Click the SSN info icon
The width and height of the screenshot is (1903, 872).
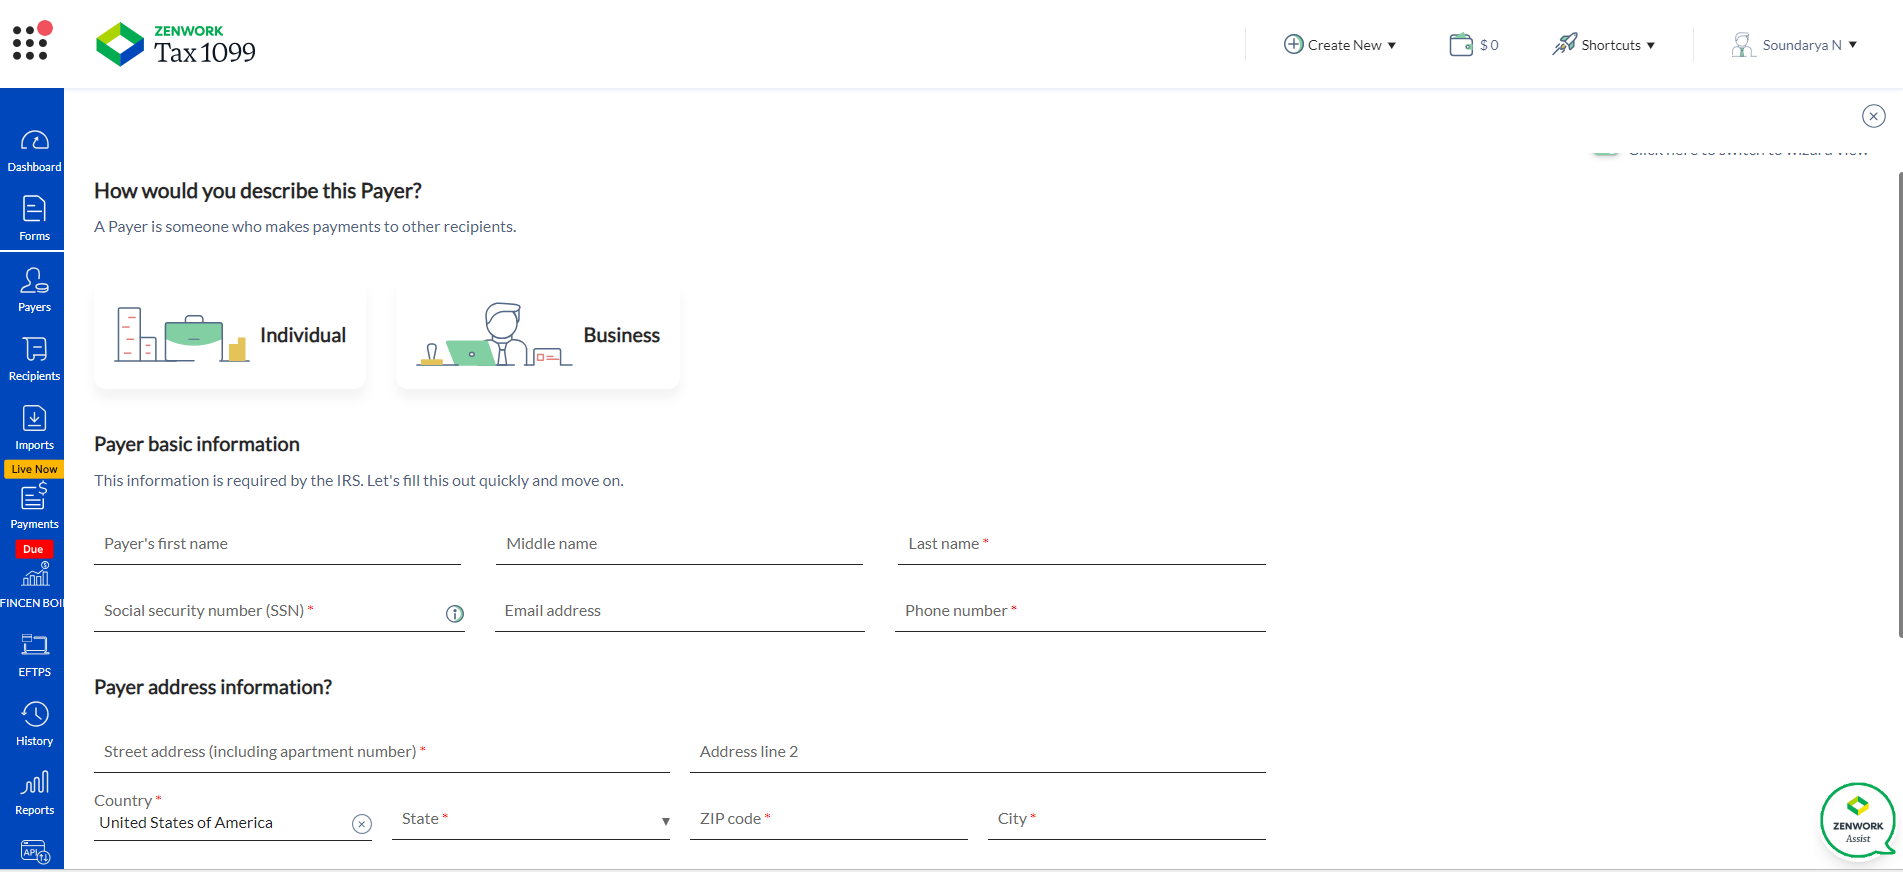[455, 614]
